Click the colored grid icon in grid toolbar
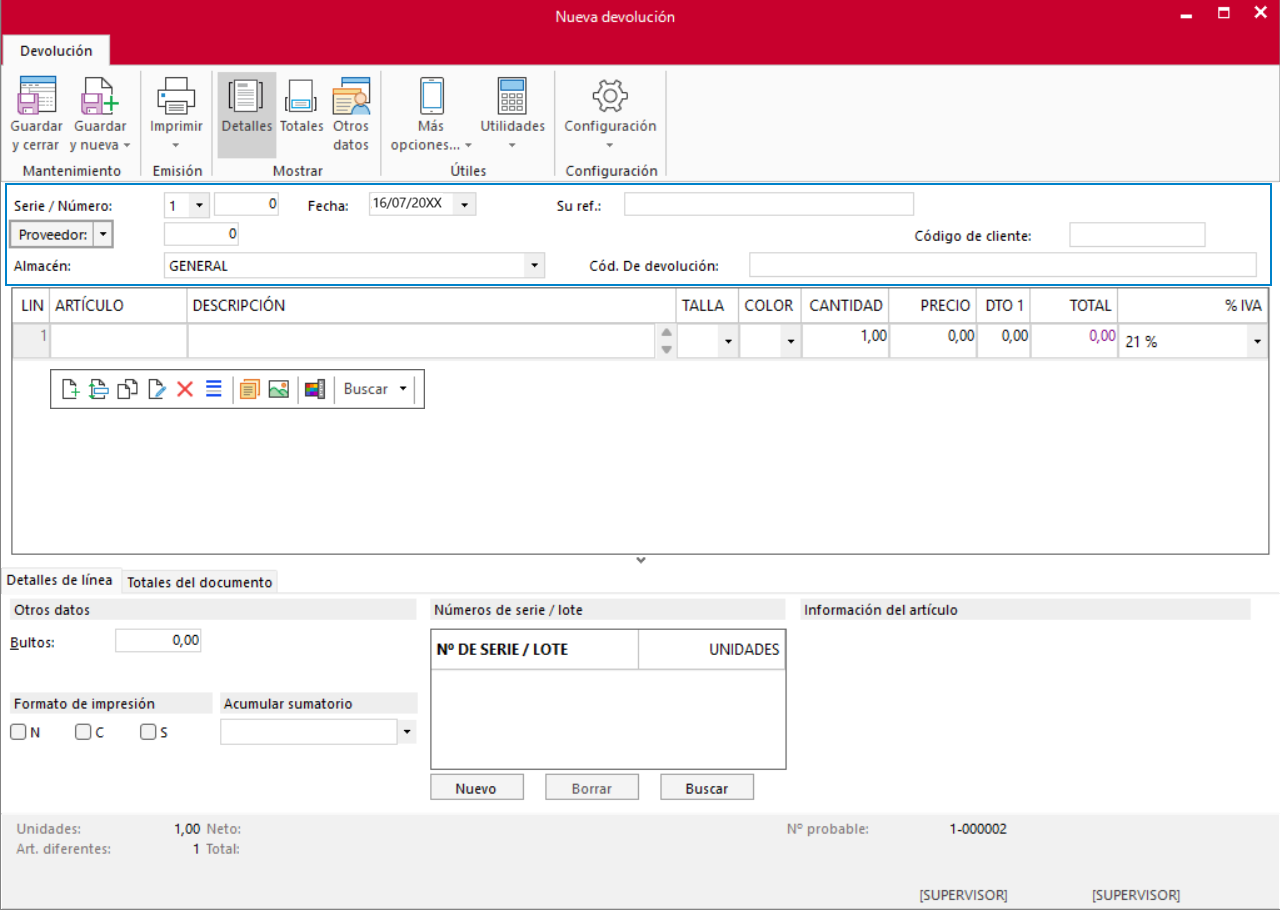Viewport: 1280px width, 912px height. coord(315,389)
